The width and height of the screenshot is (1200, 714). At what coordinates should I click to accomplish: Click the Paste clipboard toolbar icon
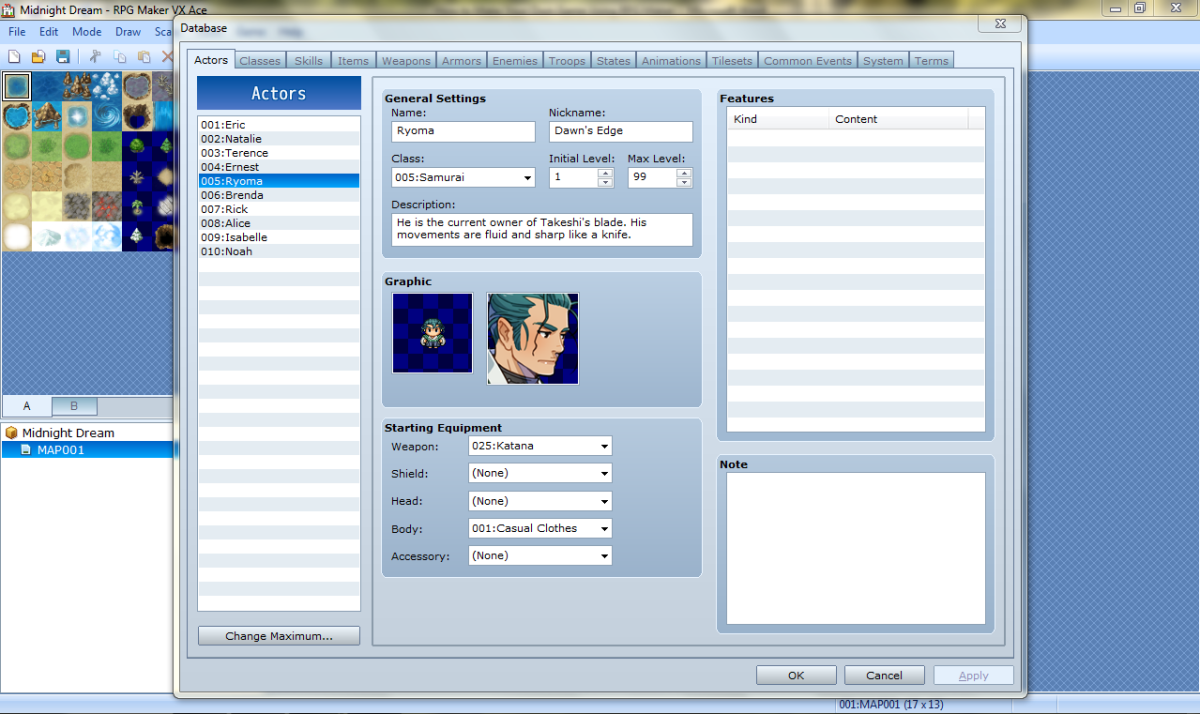[145, 57]
